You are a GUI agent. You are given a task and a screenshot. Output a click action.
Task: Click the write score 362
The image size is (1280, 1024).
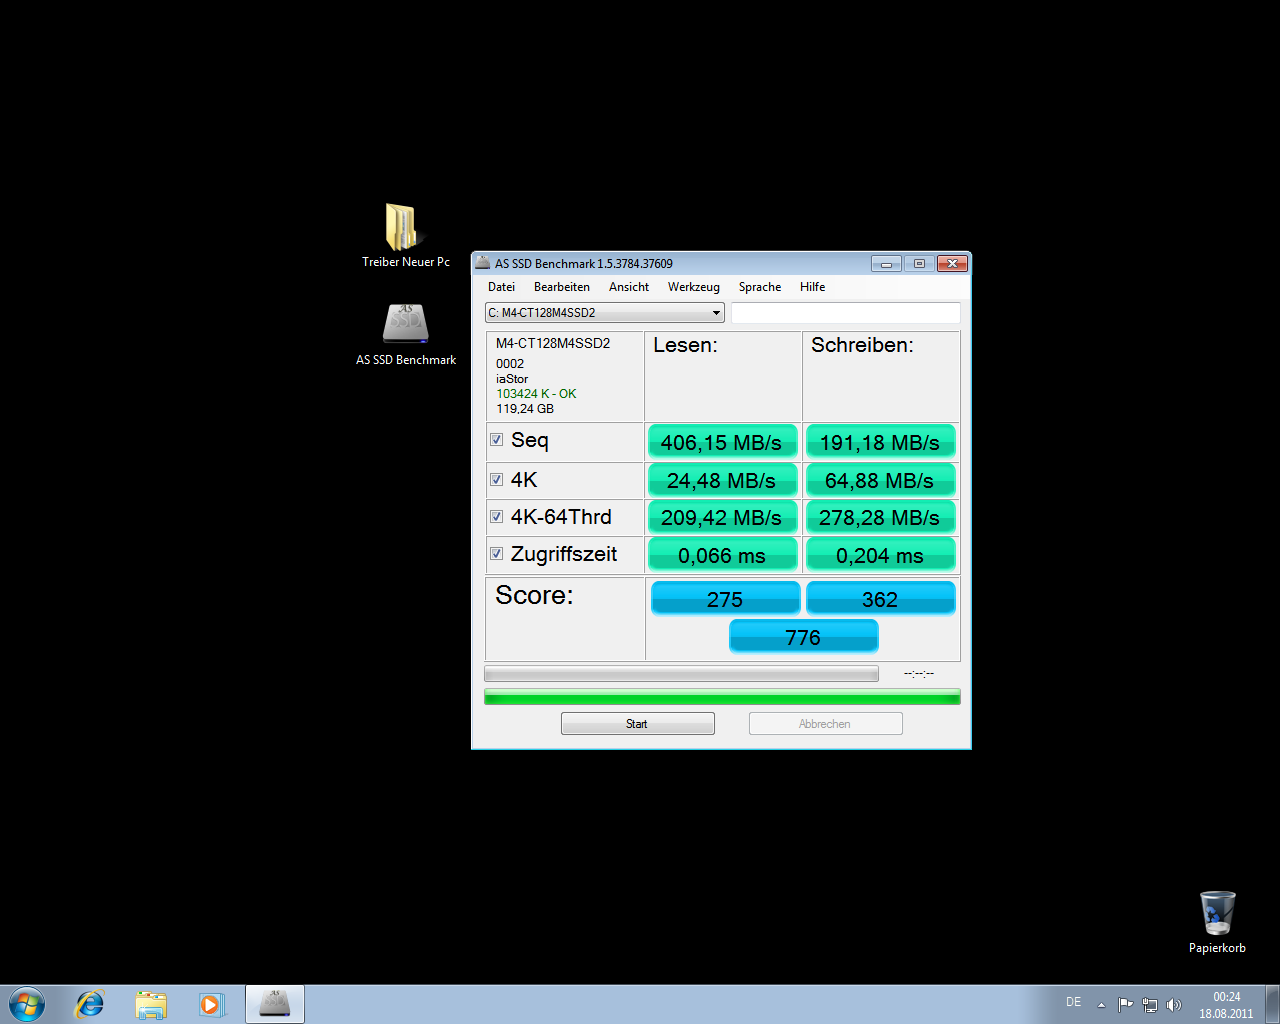point(880,598)
